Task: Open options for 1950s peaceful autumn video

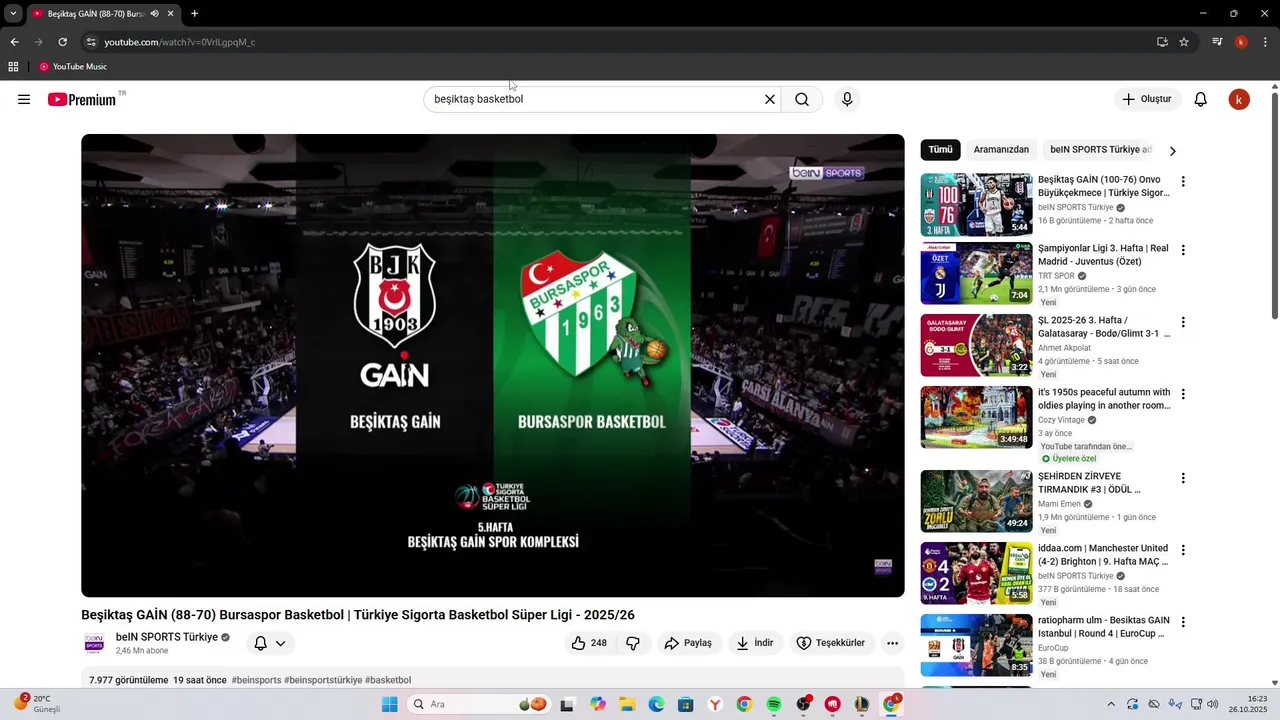Action: point(1183,394)
